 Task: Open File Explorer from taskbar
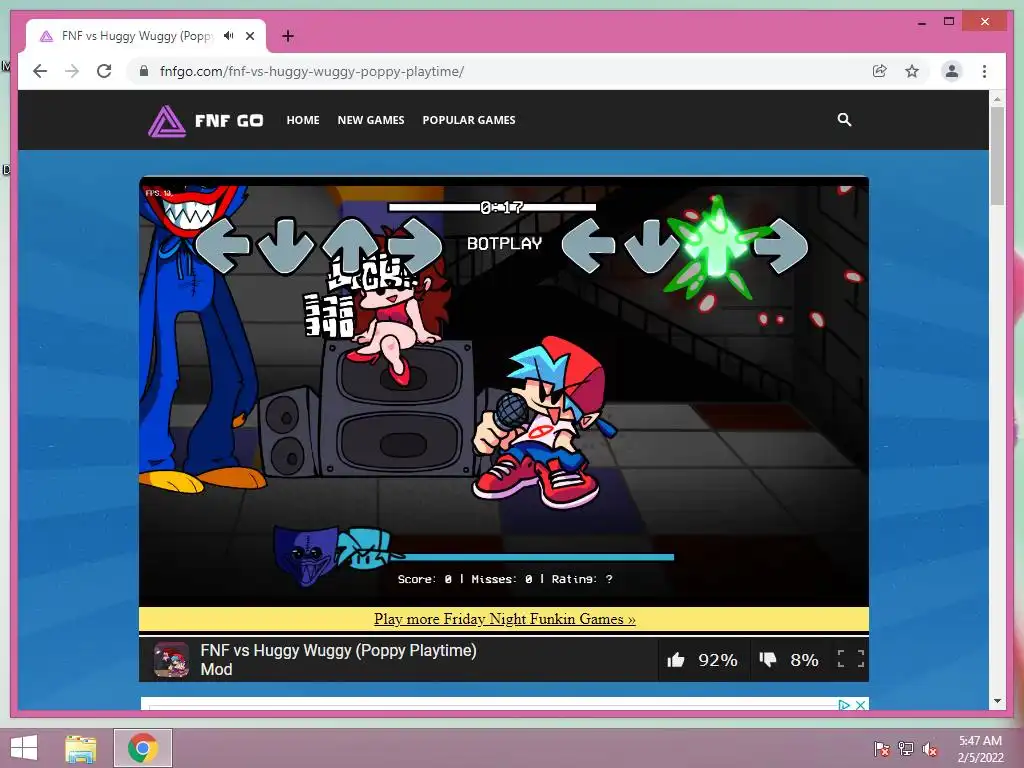pos(80,748)
